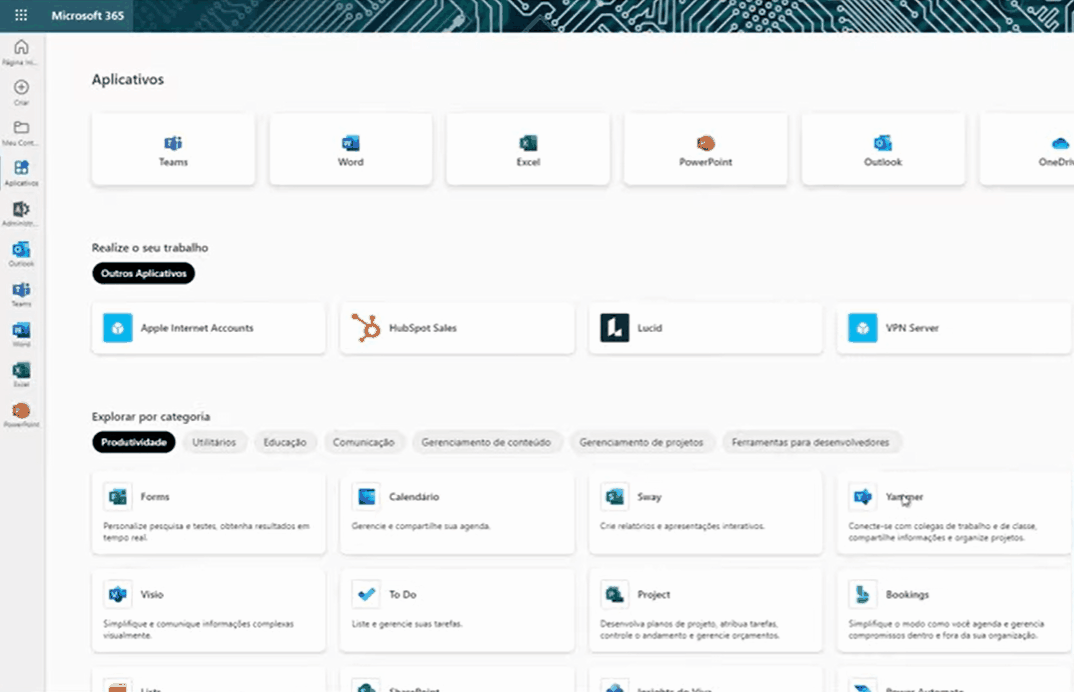Switch to the Educação category
The image size is (1074, 692).
pyautogui.click(x=285, y=442)
